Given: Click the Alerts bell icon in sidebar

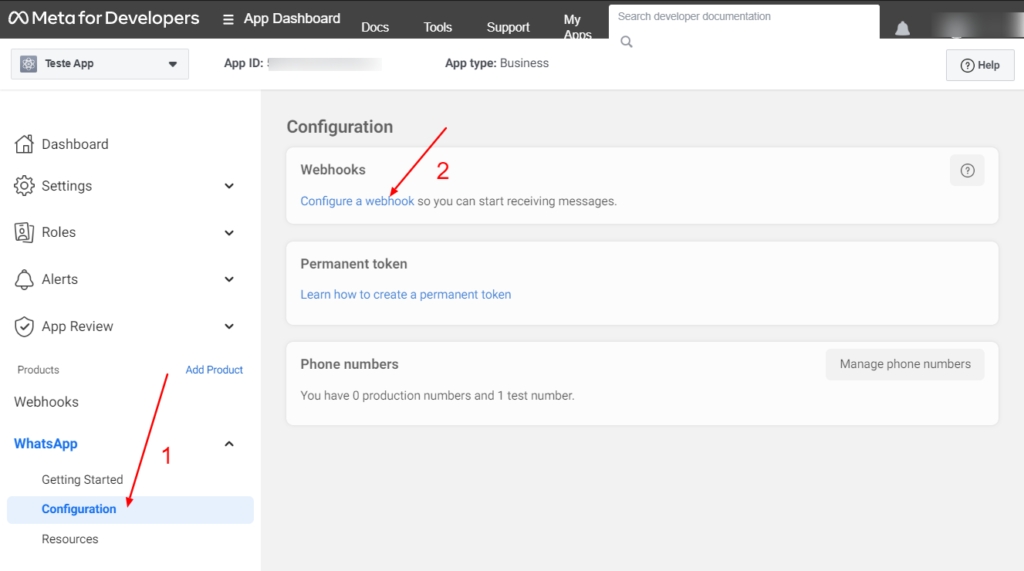Looking at the screenshot, I should (x=24, y=279).
